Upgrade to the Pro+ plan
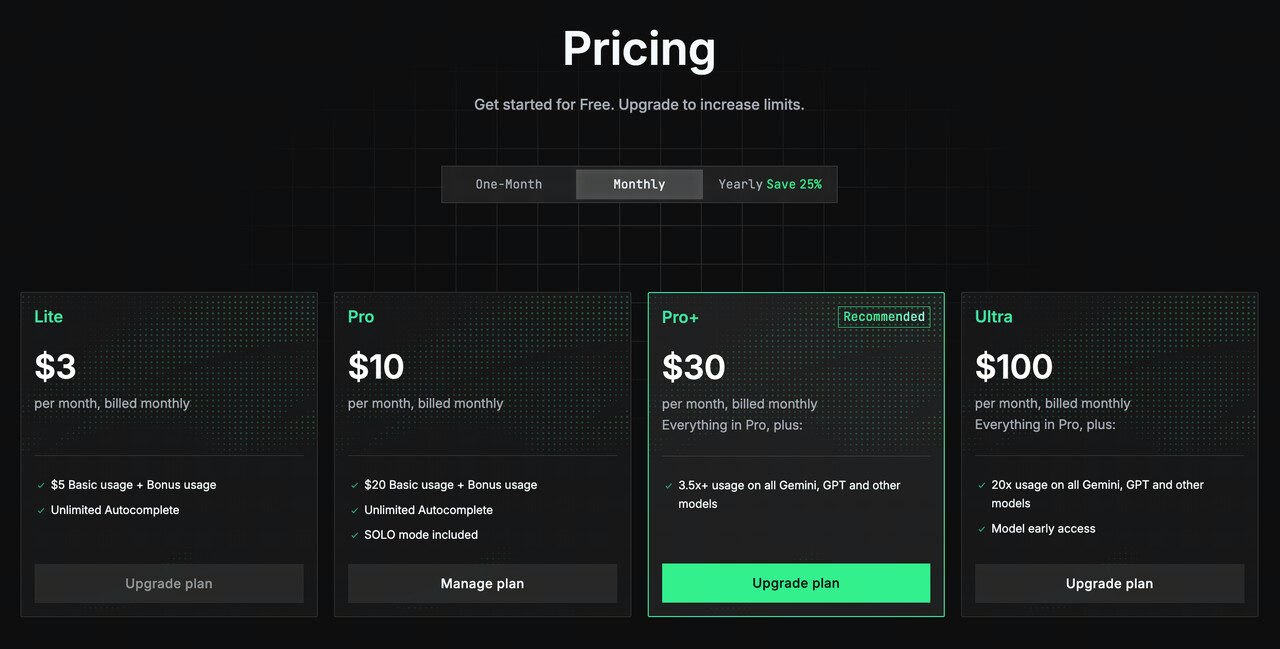Viewport: 1280px width, 649px height. click(x=796, y=583)
